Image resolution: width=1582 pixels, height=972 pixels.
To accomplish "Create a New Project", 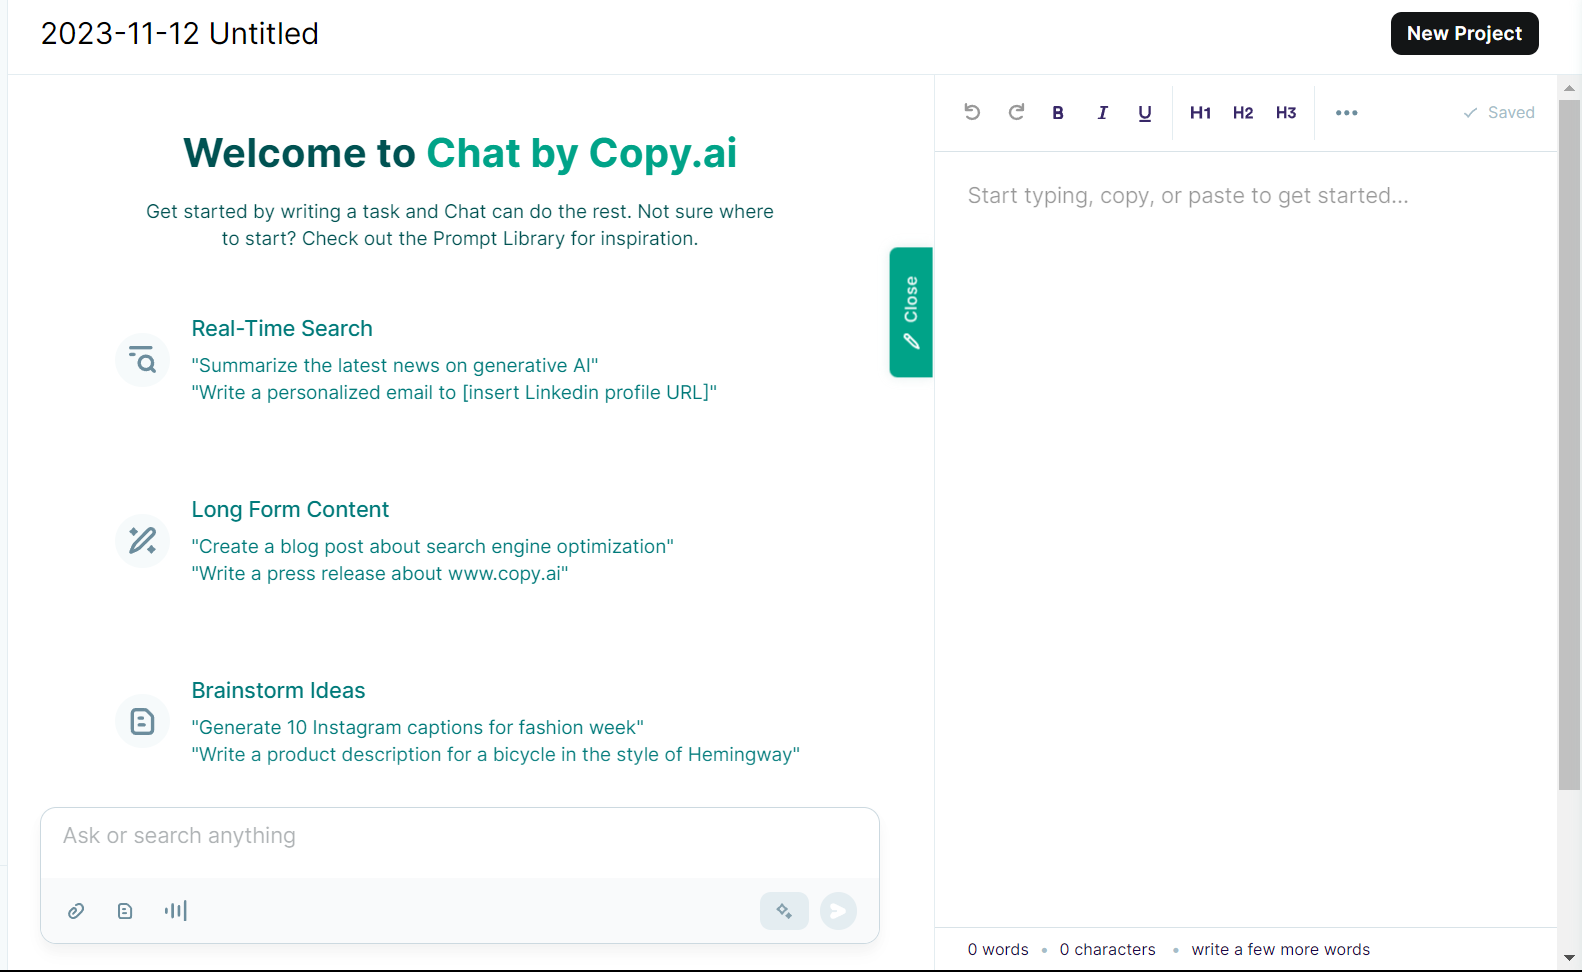I will pos(1464,34).
